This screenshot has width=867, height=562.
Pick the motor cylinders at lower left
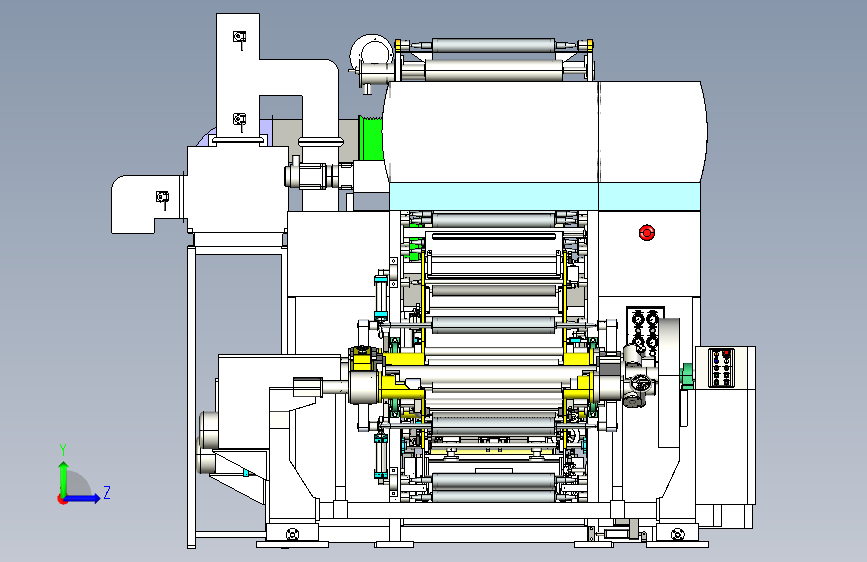coord(207,443)
